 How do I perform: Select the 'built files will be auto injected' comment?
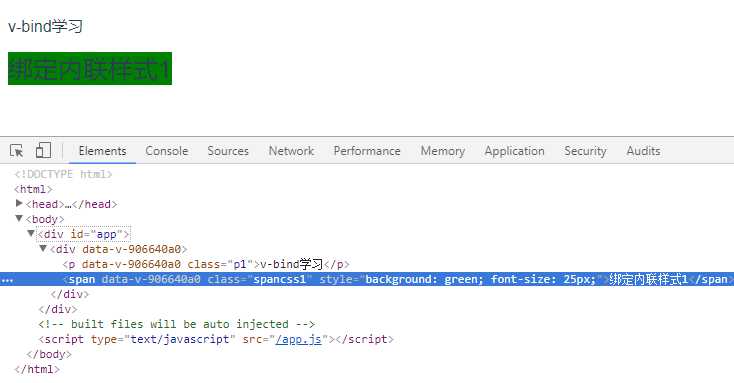click(177, 324)
